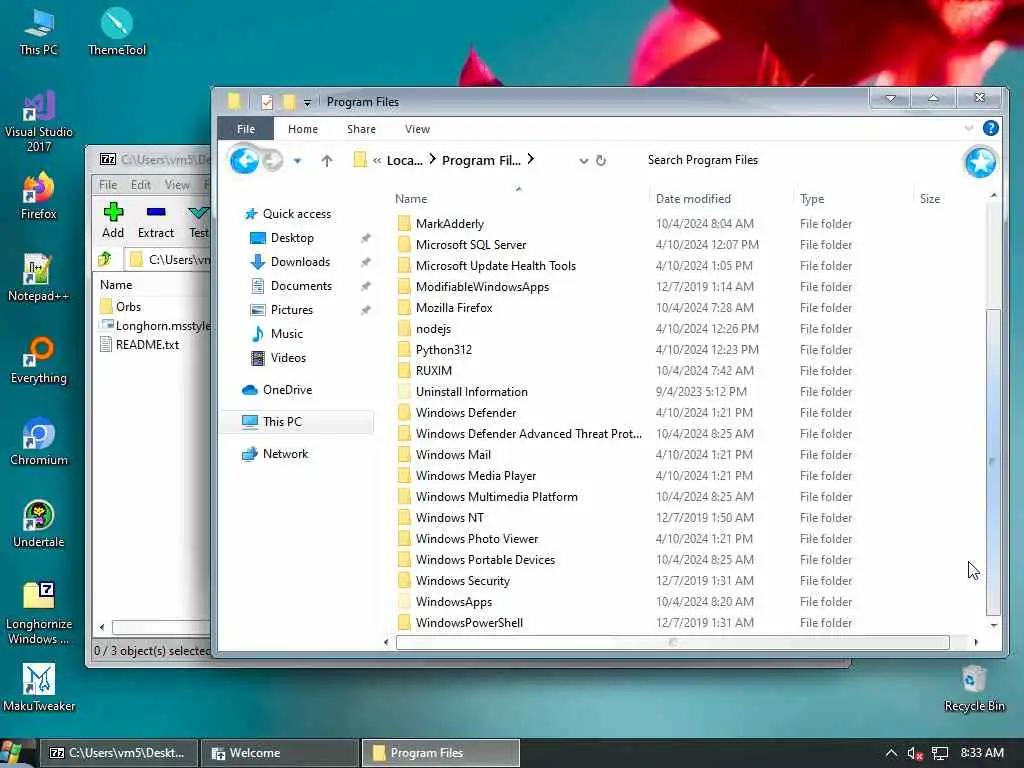Screen dimensions: 1024x768
Task: Click the Test button in 7-Zip
Action: click(199, 220)
